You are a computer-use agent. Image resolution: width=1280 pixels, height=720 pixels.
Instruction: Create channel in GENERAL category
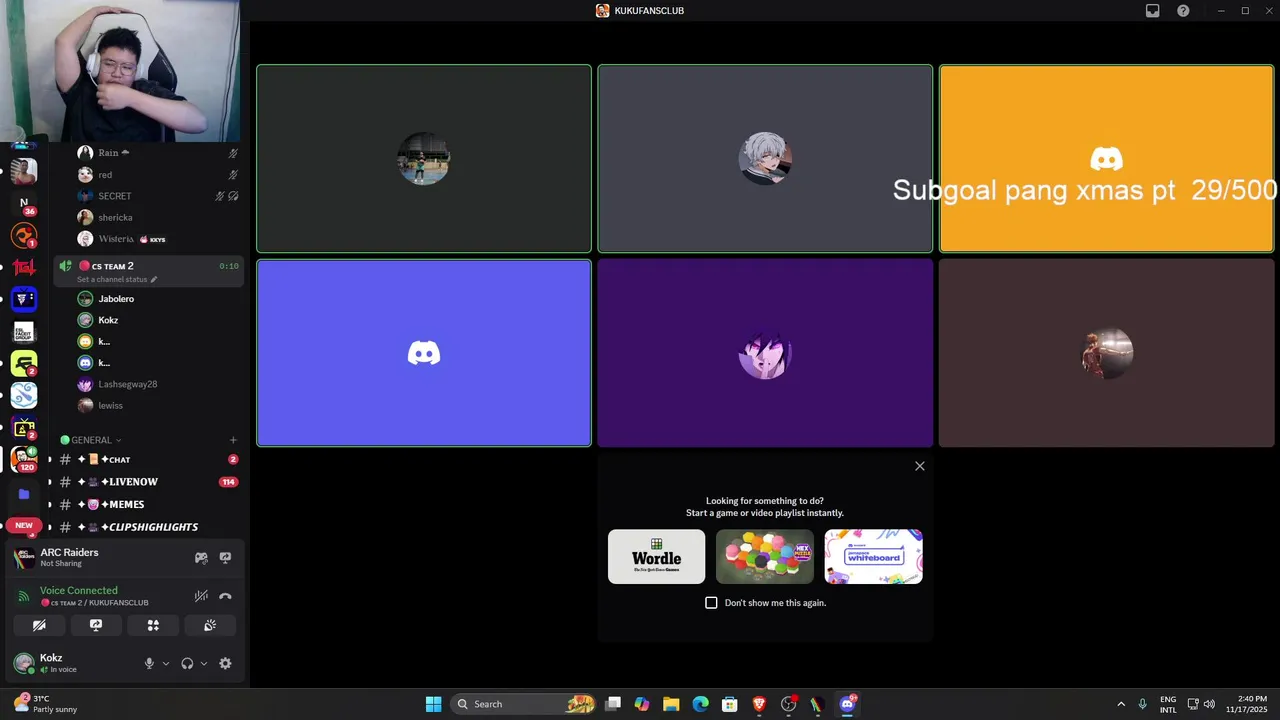[x=233, y=440]
